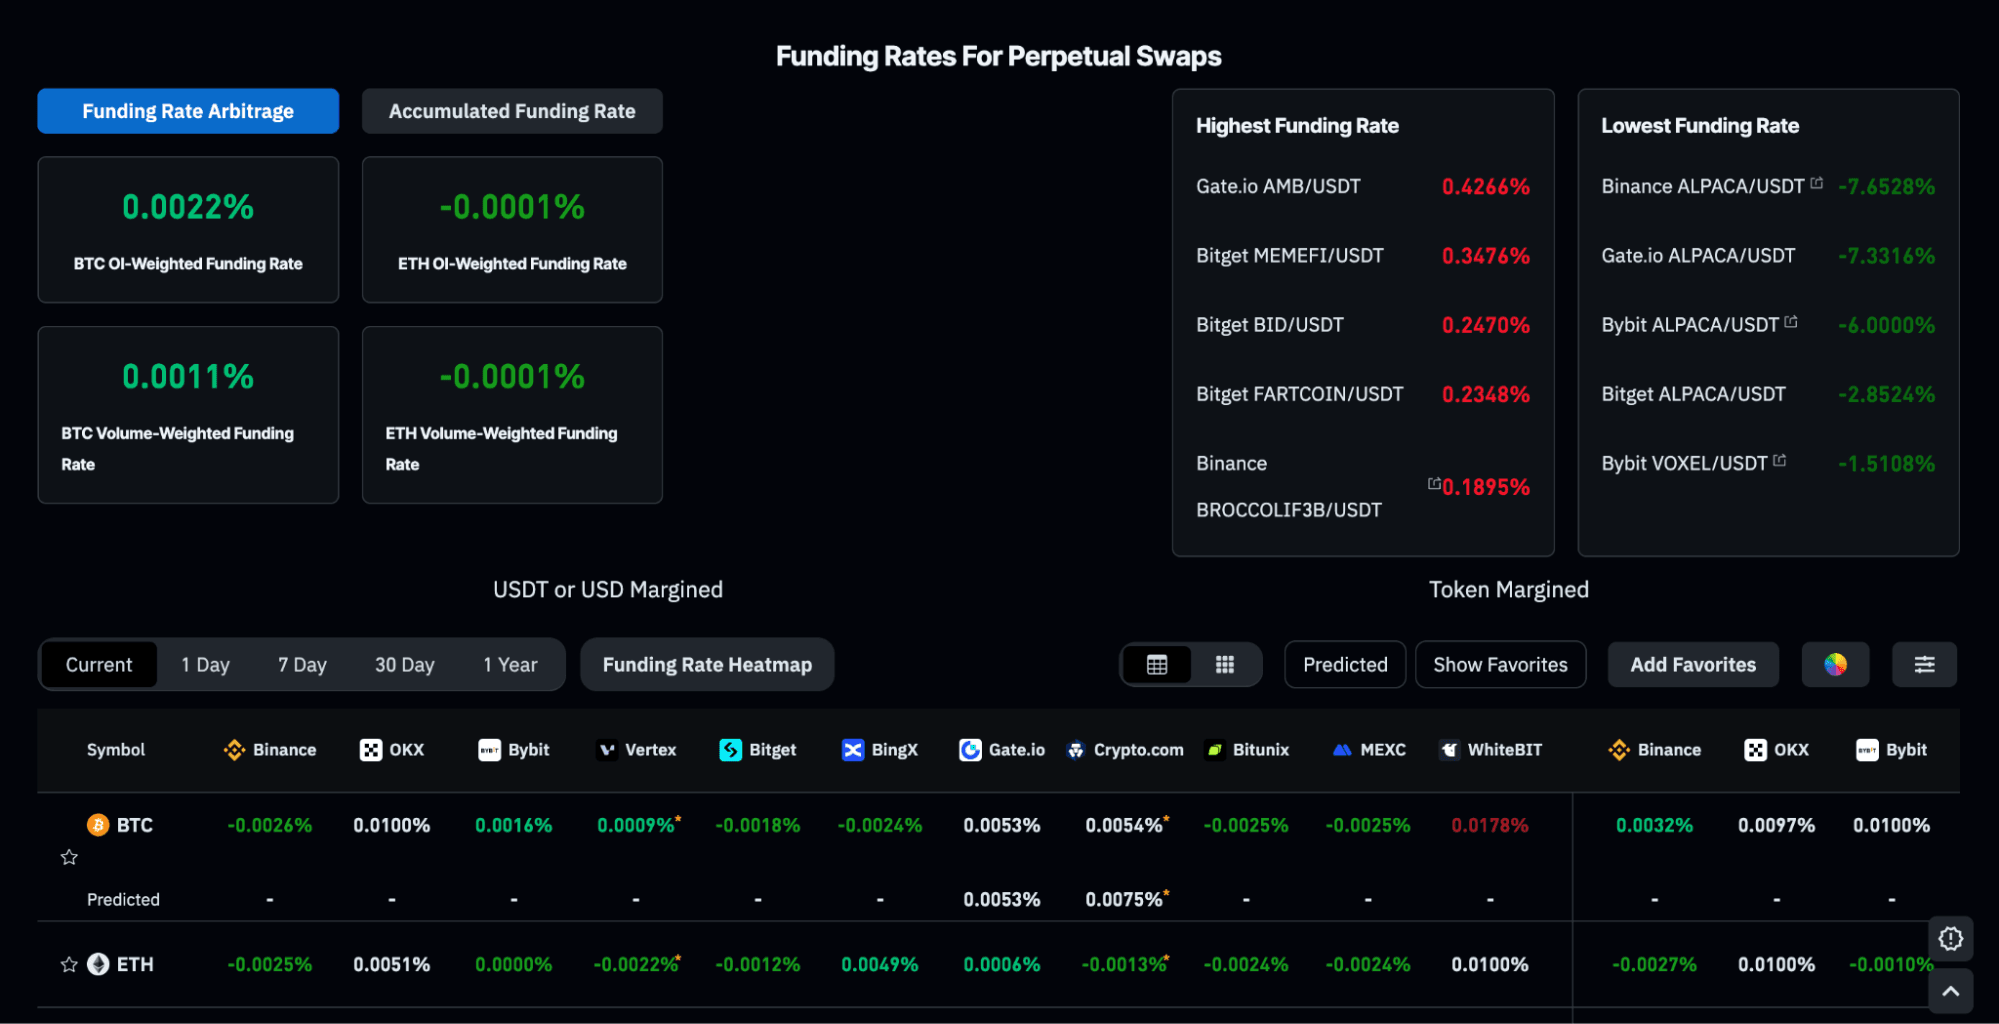Click the Crypto.com exchange logo
Screen dimensions: 1999x1024
1076,750
